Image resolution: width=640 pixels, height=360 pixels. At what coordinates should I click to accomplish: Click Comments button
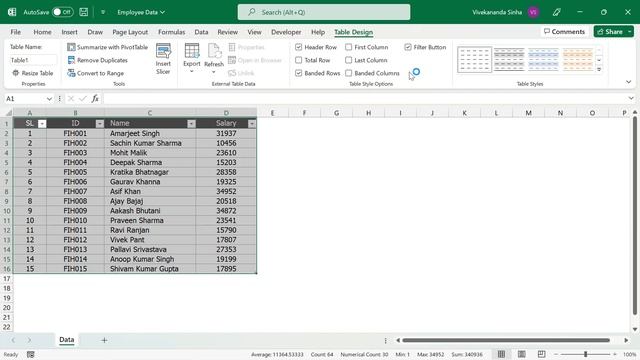click(x=564, y=31)
